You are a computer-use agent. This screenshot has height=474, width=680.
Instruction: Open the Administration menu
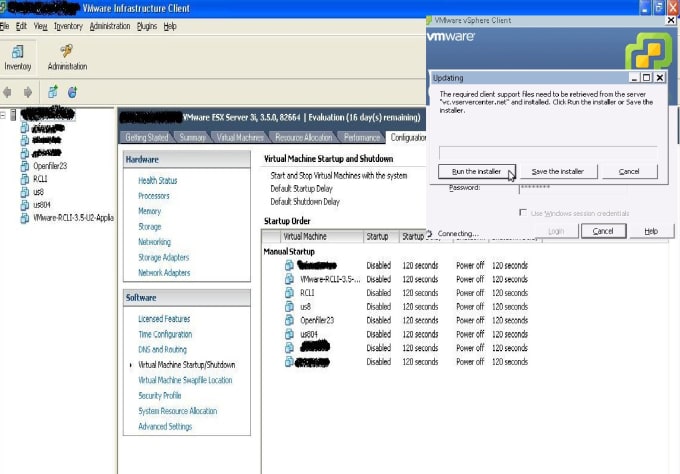[x=110, y=26]
